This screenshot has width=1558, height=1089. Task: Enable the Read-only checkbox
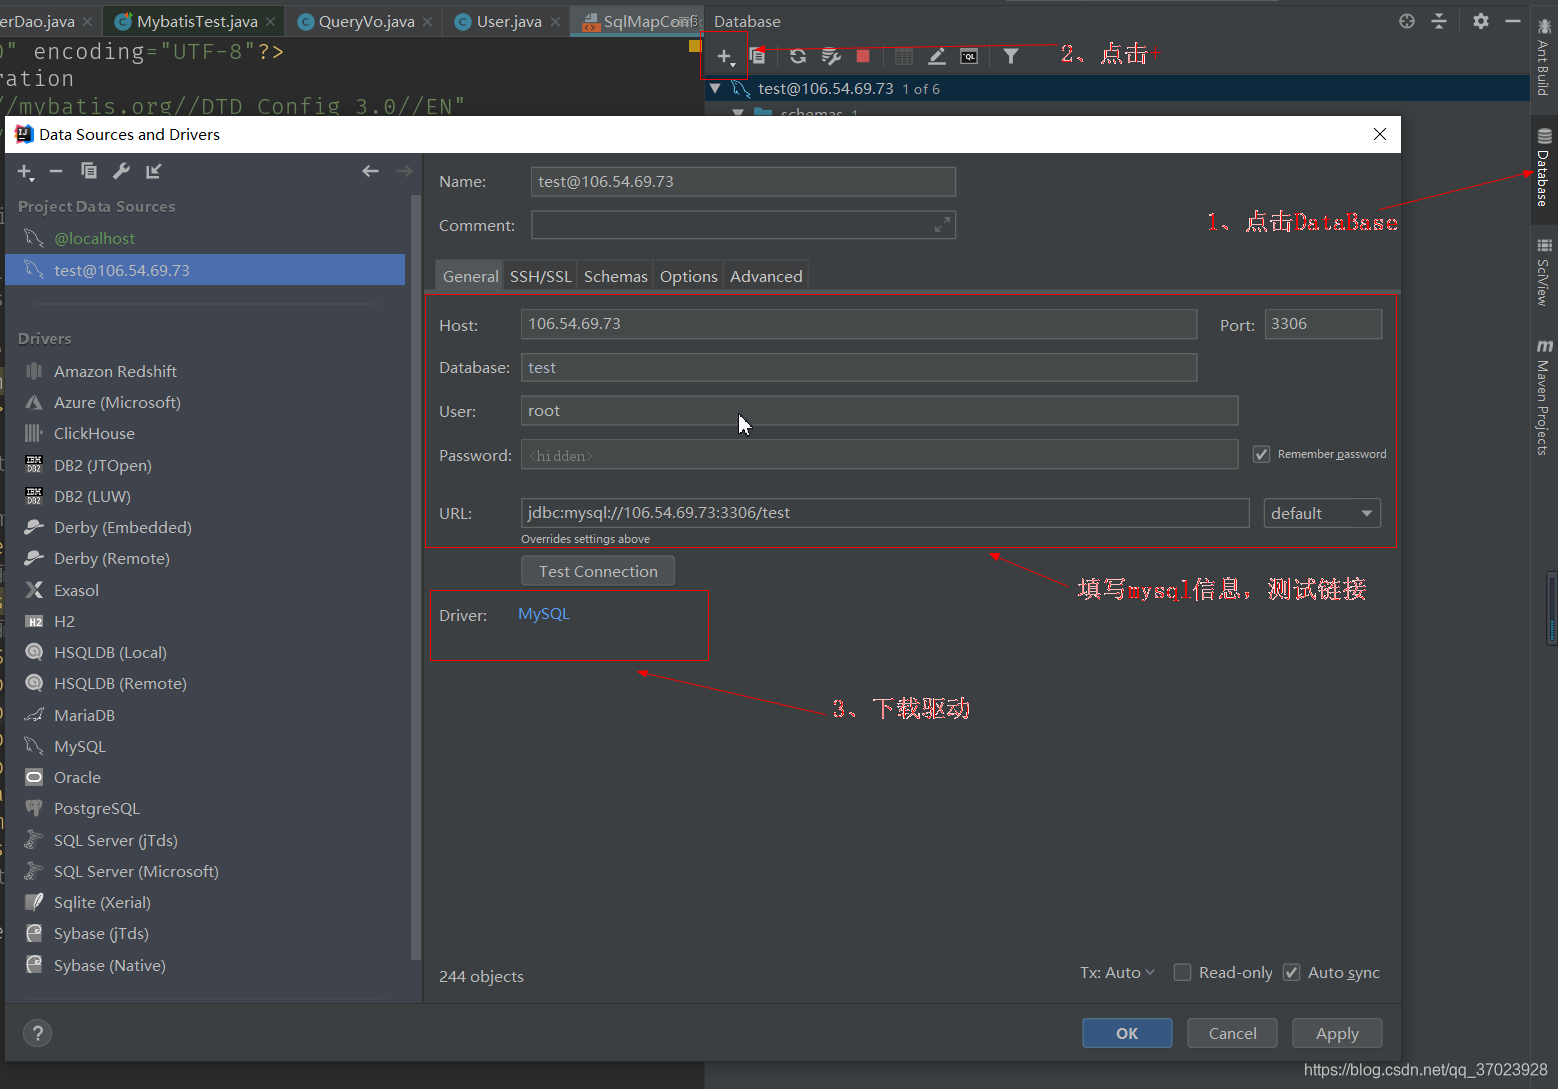pyautogui.click(x=1182, y=972)
